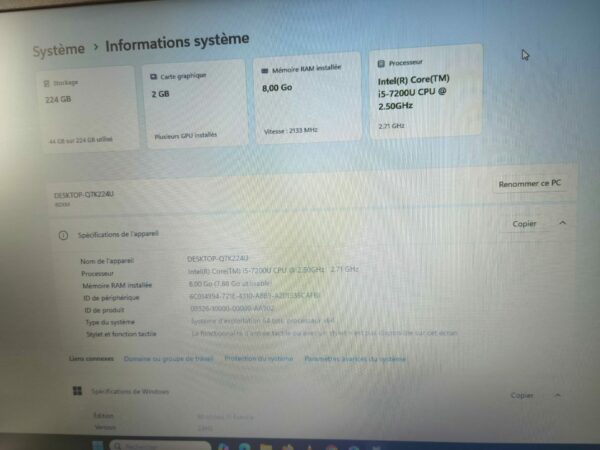Go back to Système in the breadcrumb

[59, 50]
